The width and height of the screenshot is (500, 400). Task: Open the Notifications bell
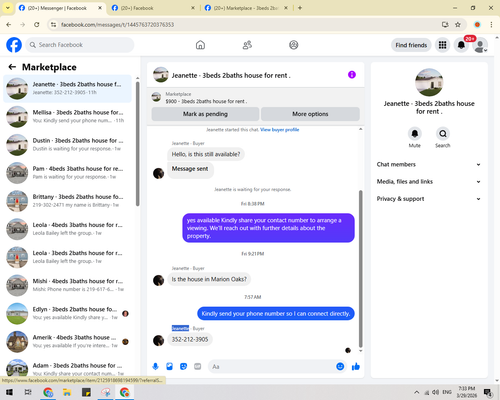point(461,45)
